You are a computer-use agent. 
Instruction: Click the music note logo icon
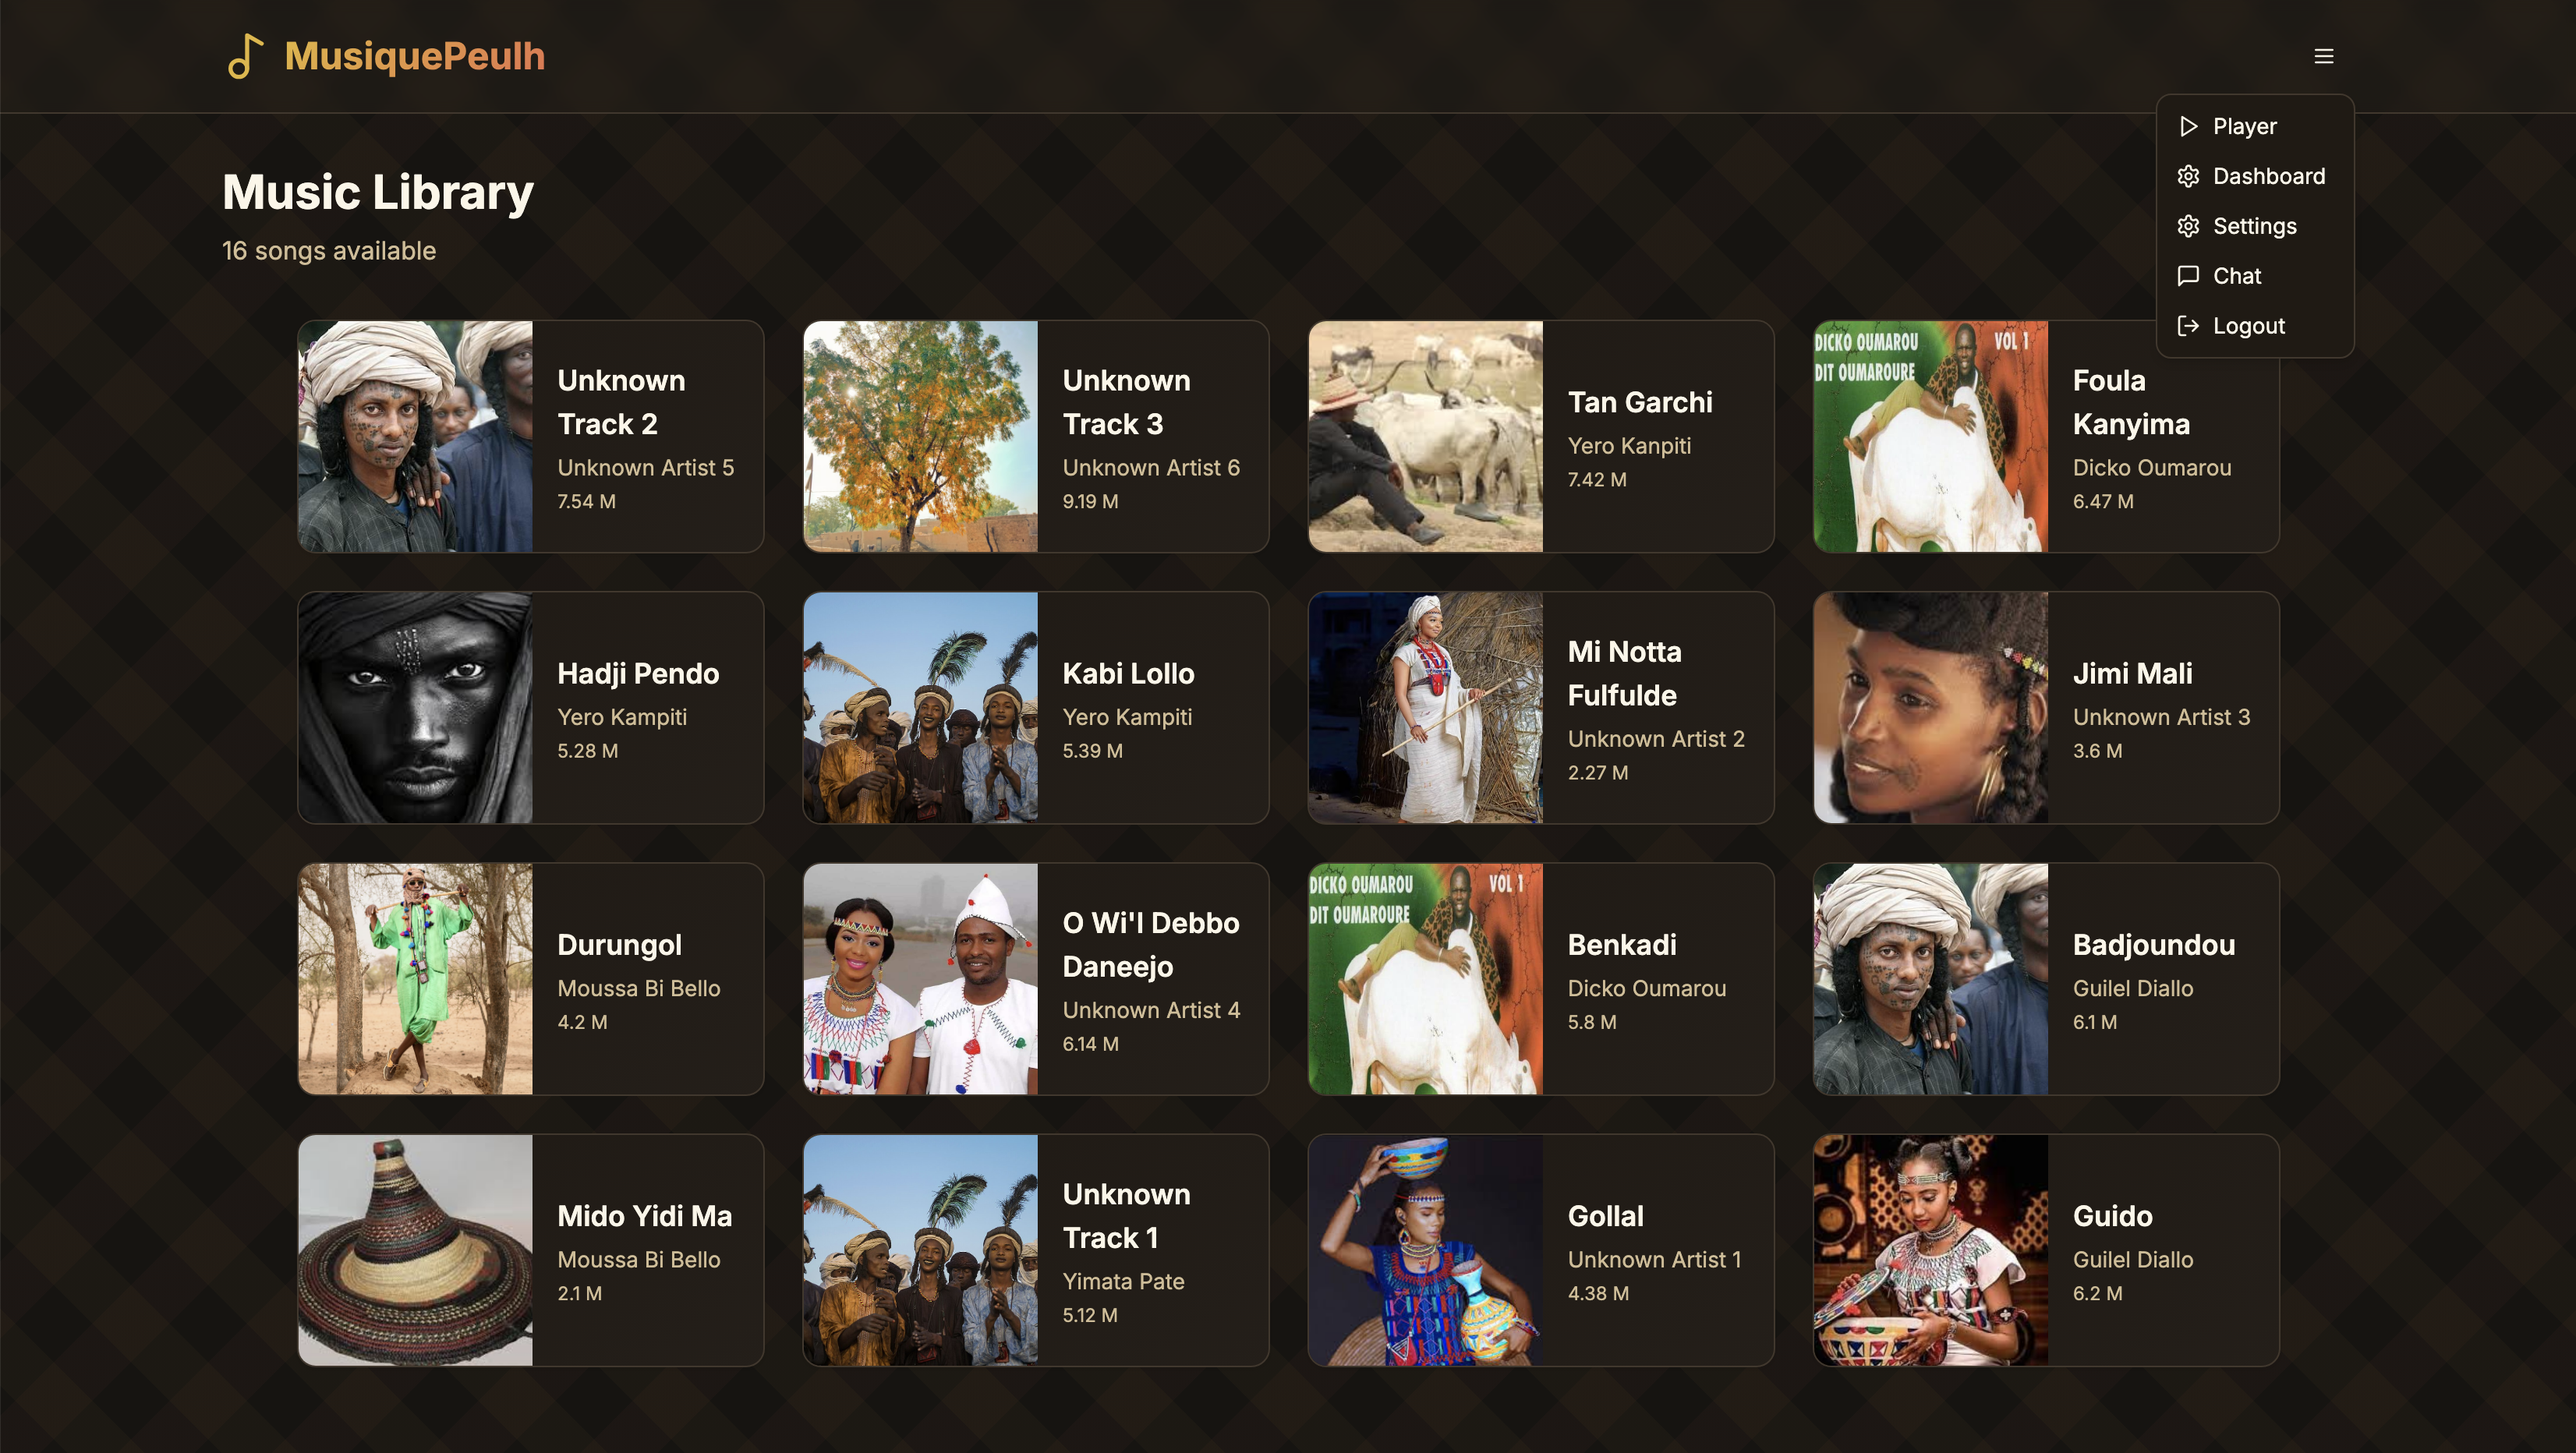[x=245, y=56]
